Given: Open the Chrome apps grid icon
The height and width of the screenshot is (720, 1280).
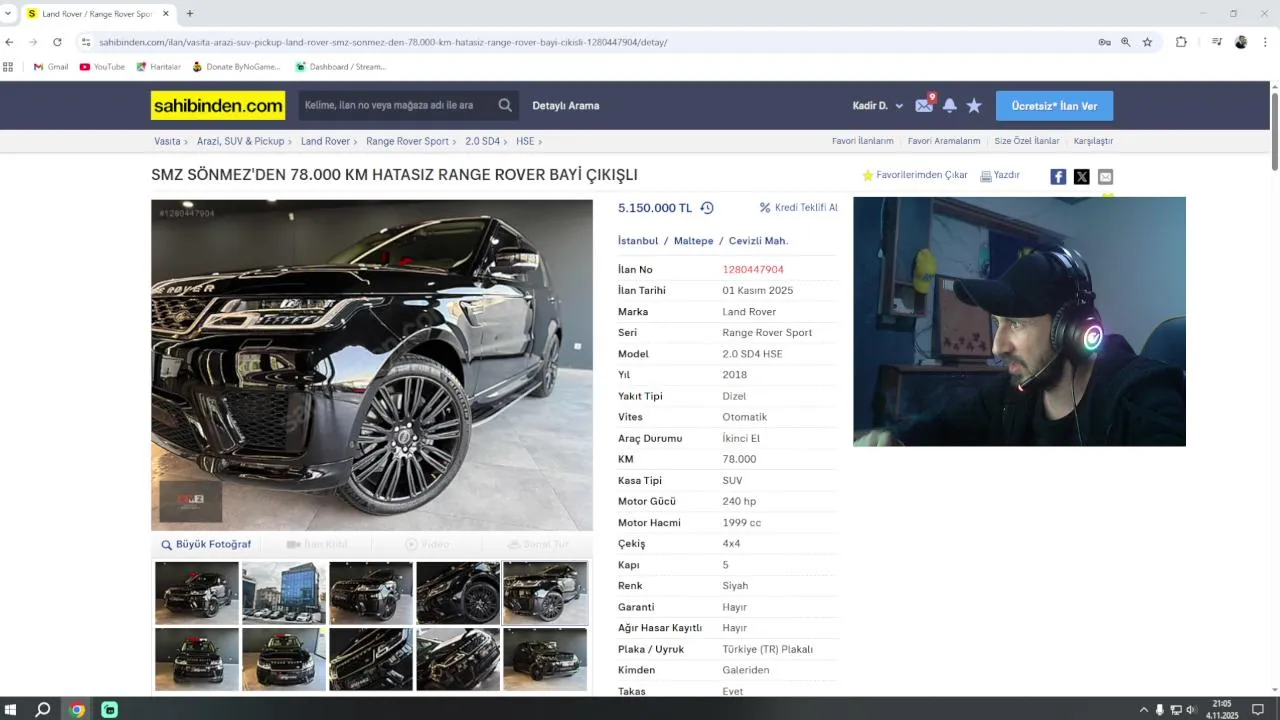Looking at the screenshot, I should point(8,67).
